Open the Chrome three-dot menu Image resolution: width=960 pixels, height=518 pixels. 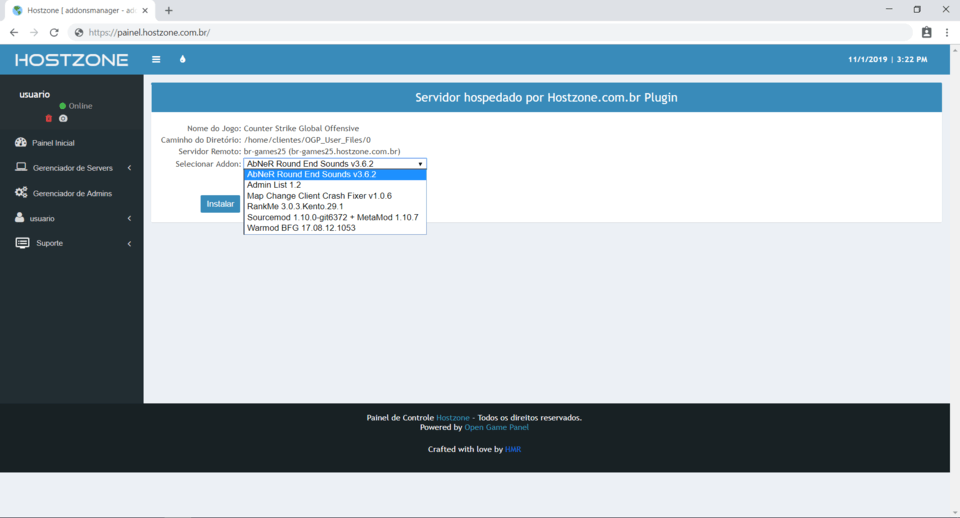(x=947, y=32)
